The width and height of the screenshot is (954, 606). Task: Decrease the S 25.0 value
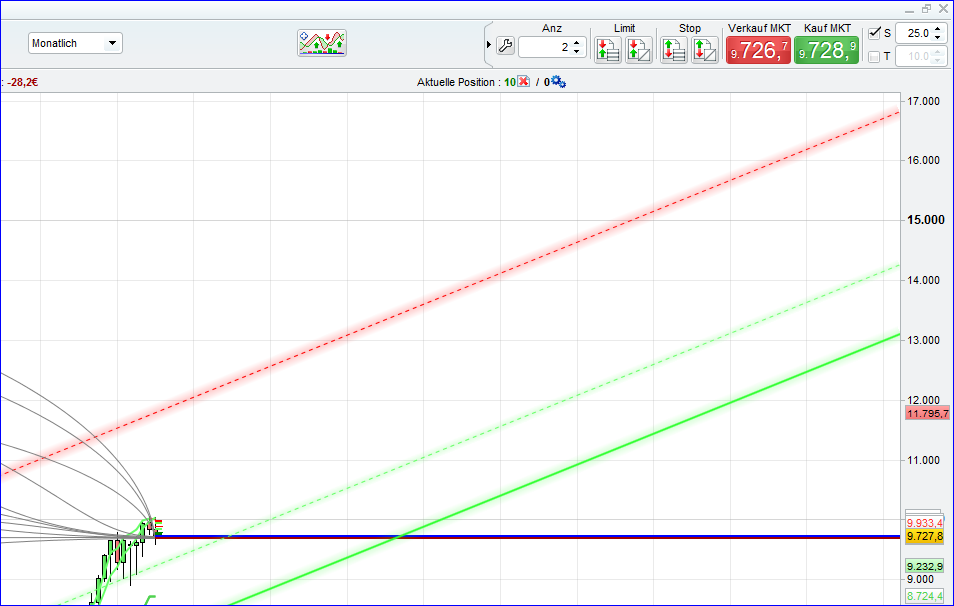pos(938,38)
